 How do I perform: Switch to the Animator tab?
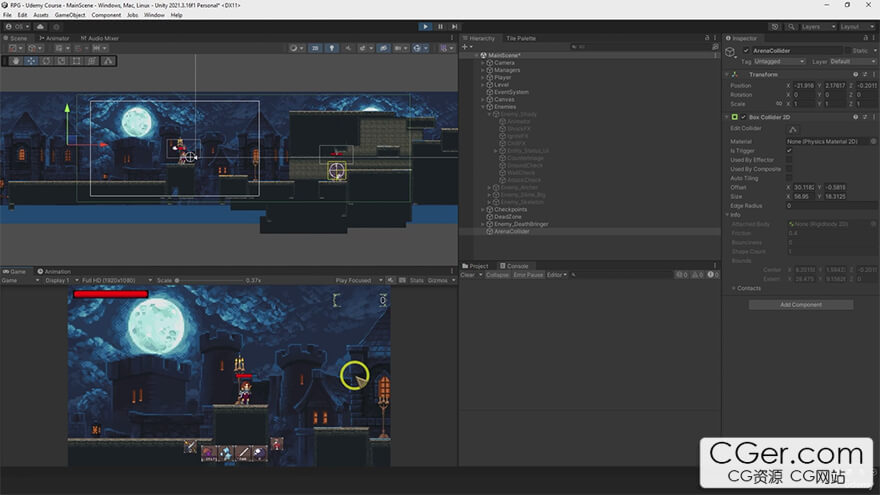(54, 38)
